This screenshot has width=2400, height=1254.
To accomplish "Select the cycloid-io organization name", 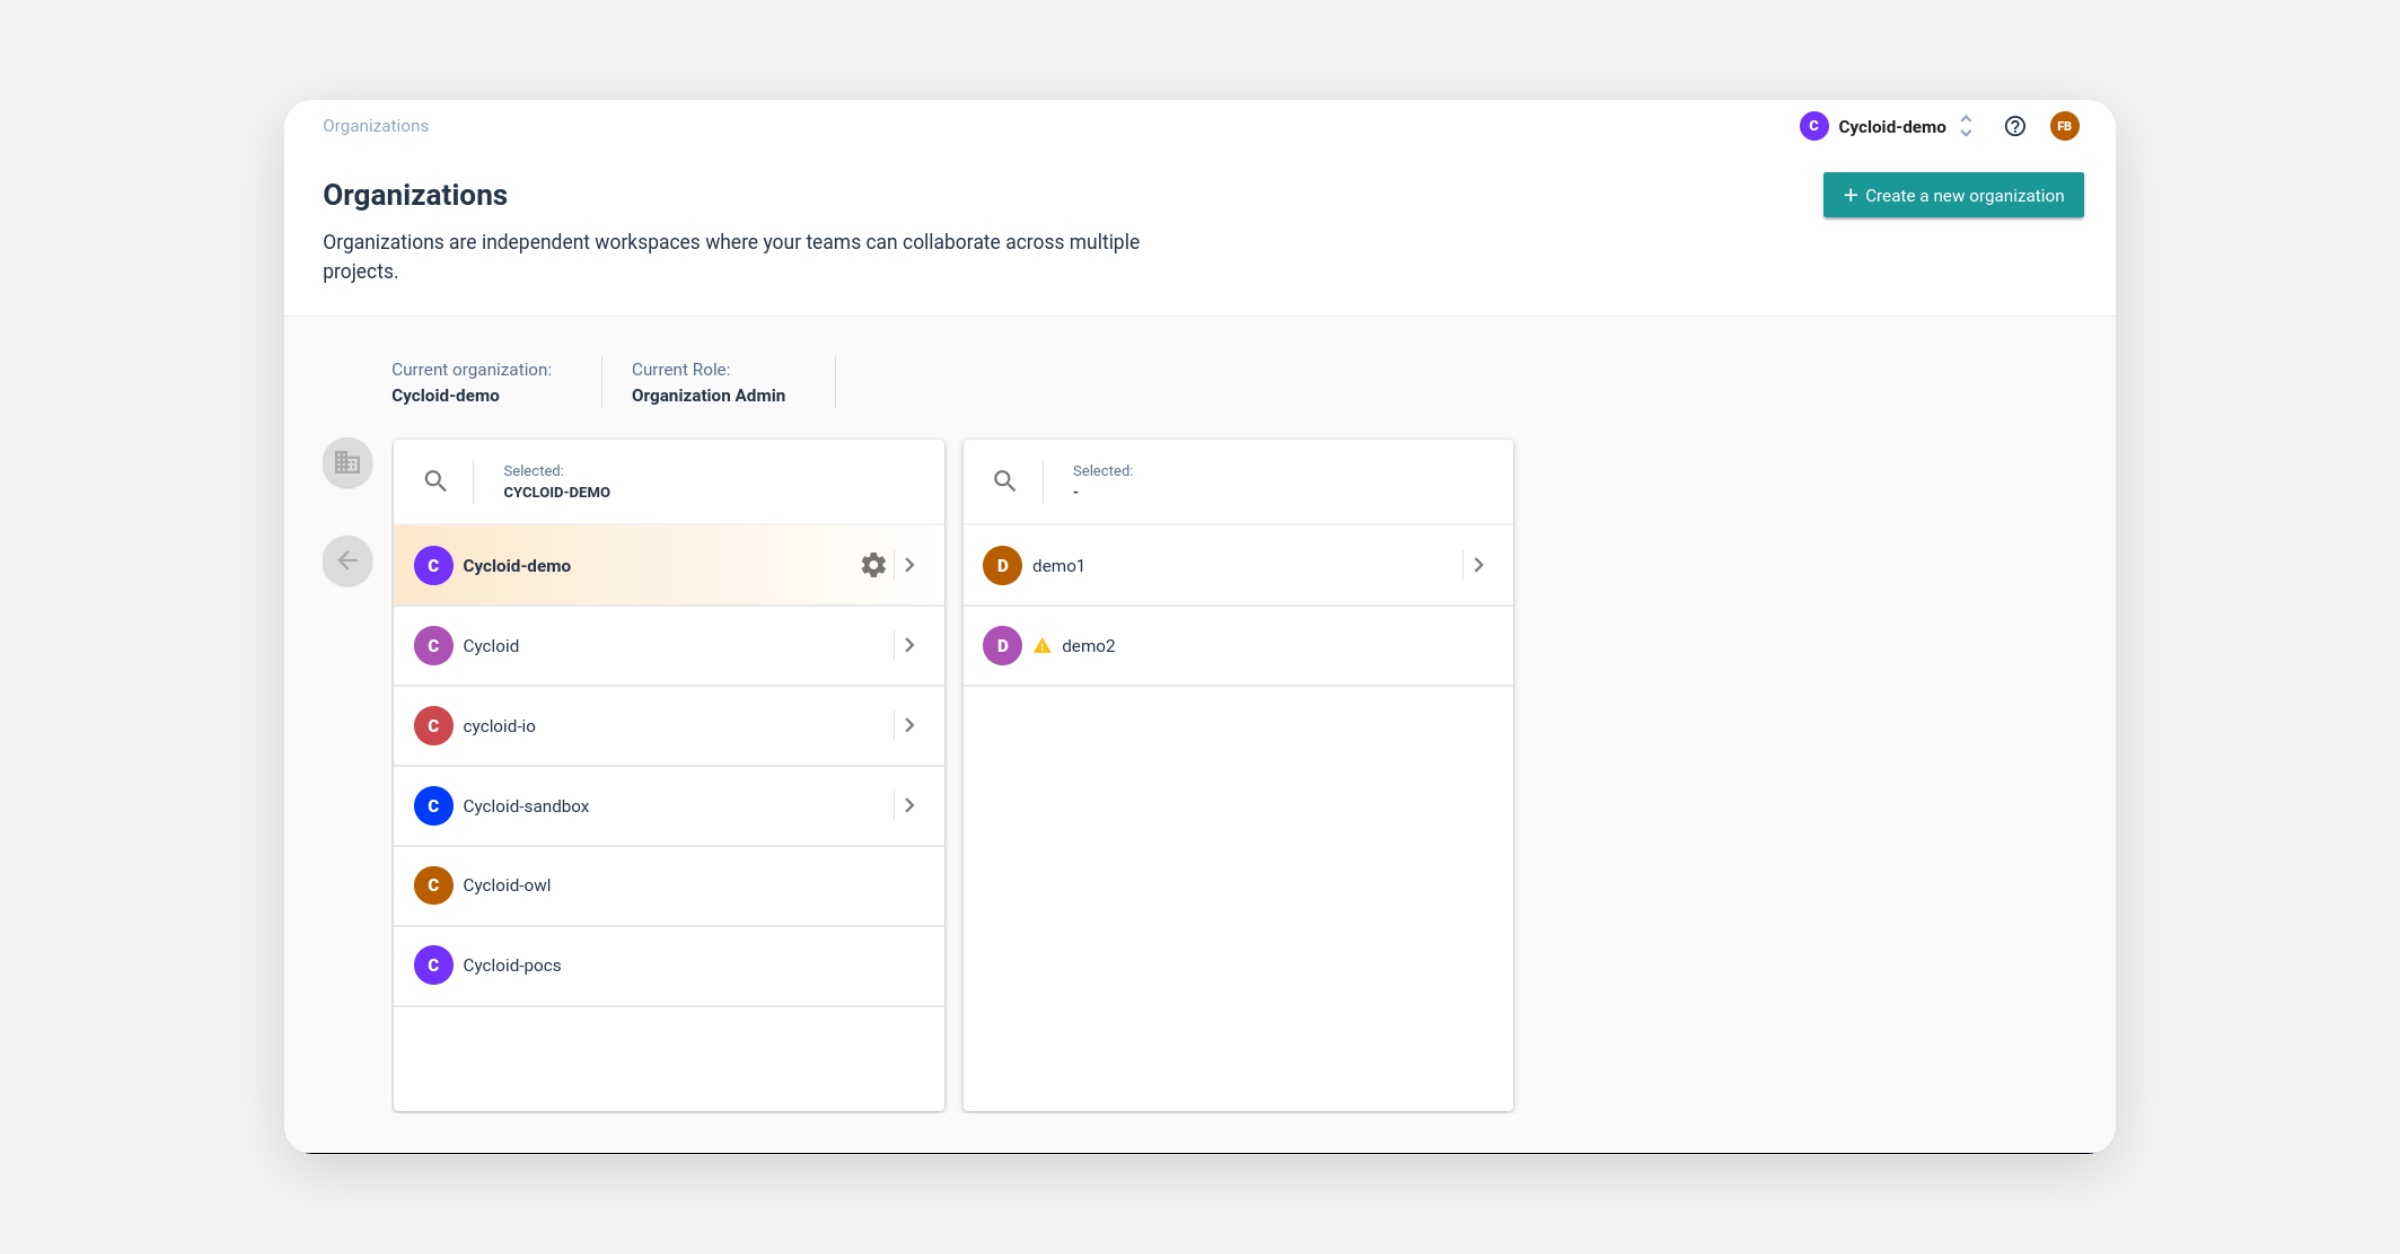I will click(x=499, y=726).
